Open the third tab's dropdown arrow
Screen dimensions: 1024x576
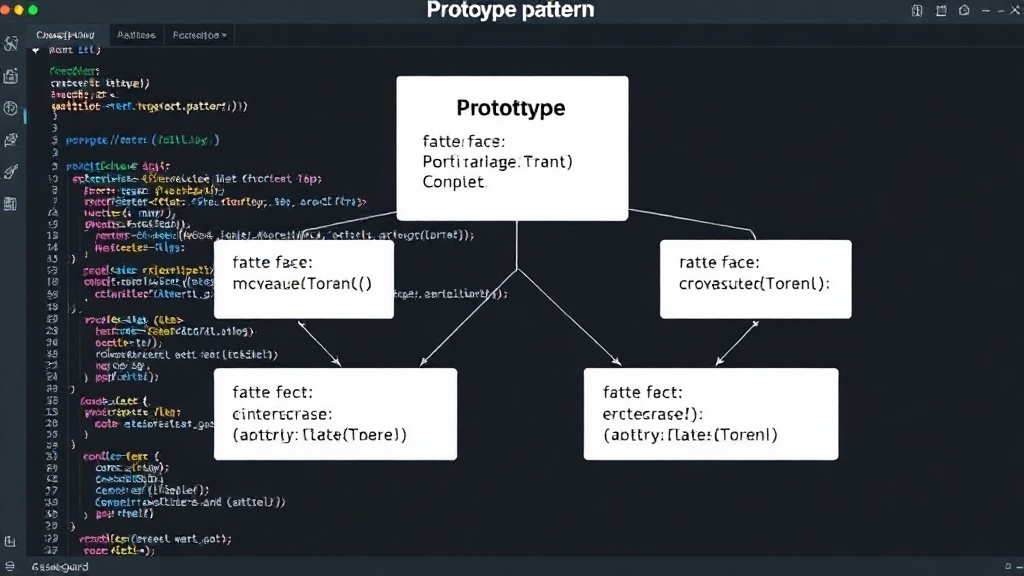point(224,35)
